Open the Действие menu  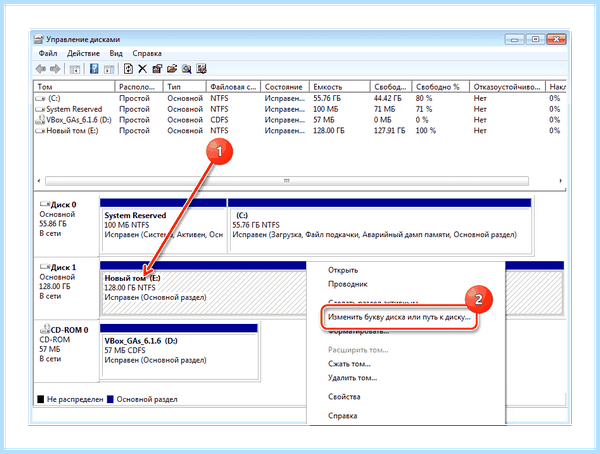[83, 53]
